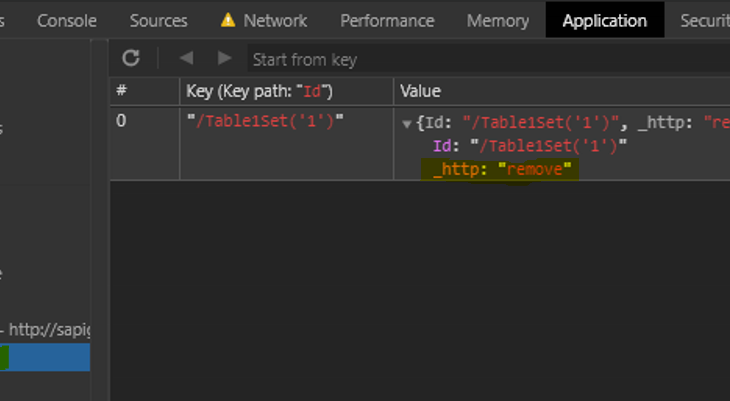The height and width of the screenshot is (401, 730).
Task: Select row index 0 cell
Action: point(145,143)
